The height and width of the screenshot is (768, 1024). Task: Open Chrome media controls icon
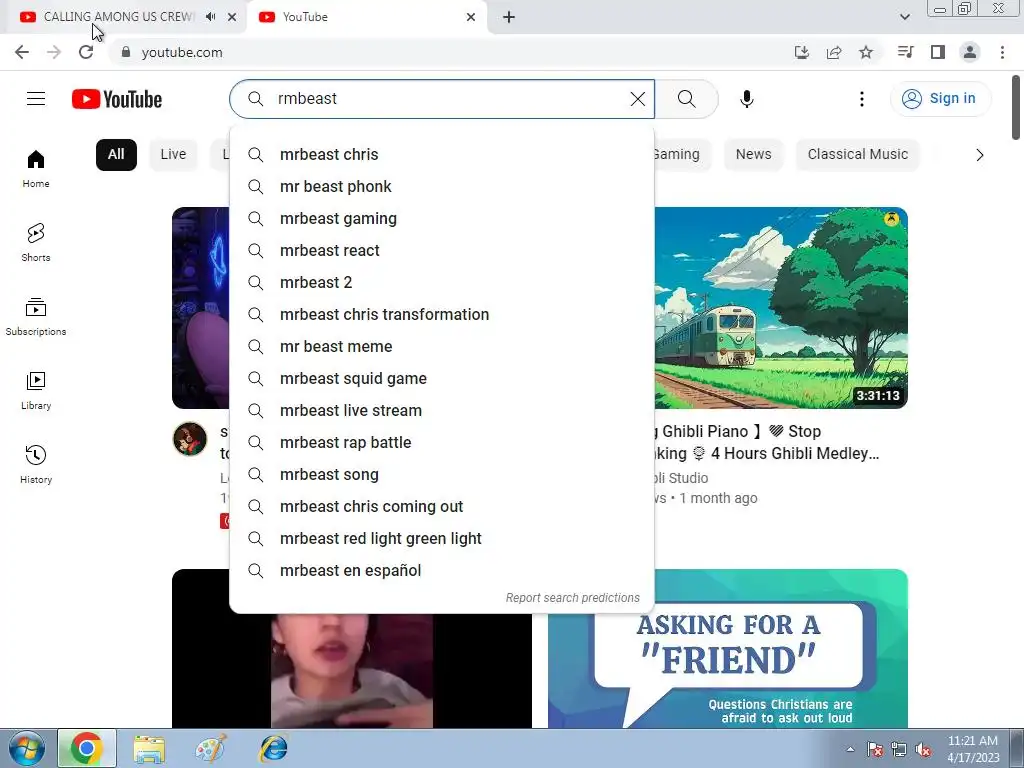[905, 52]
